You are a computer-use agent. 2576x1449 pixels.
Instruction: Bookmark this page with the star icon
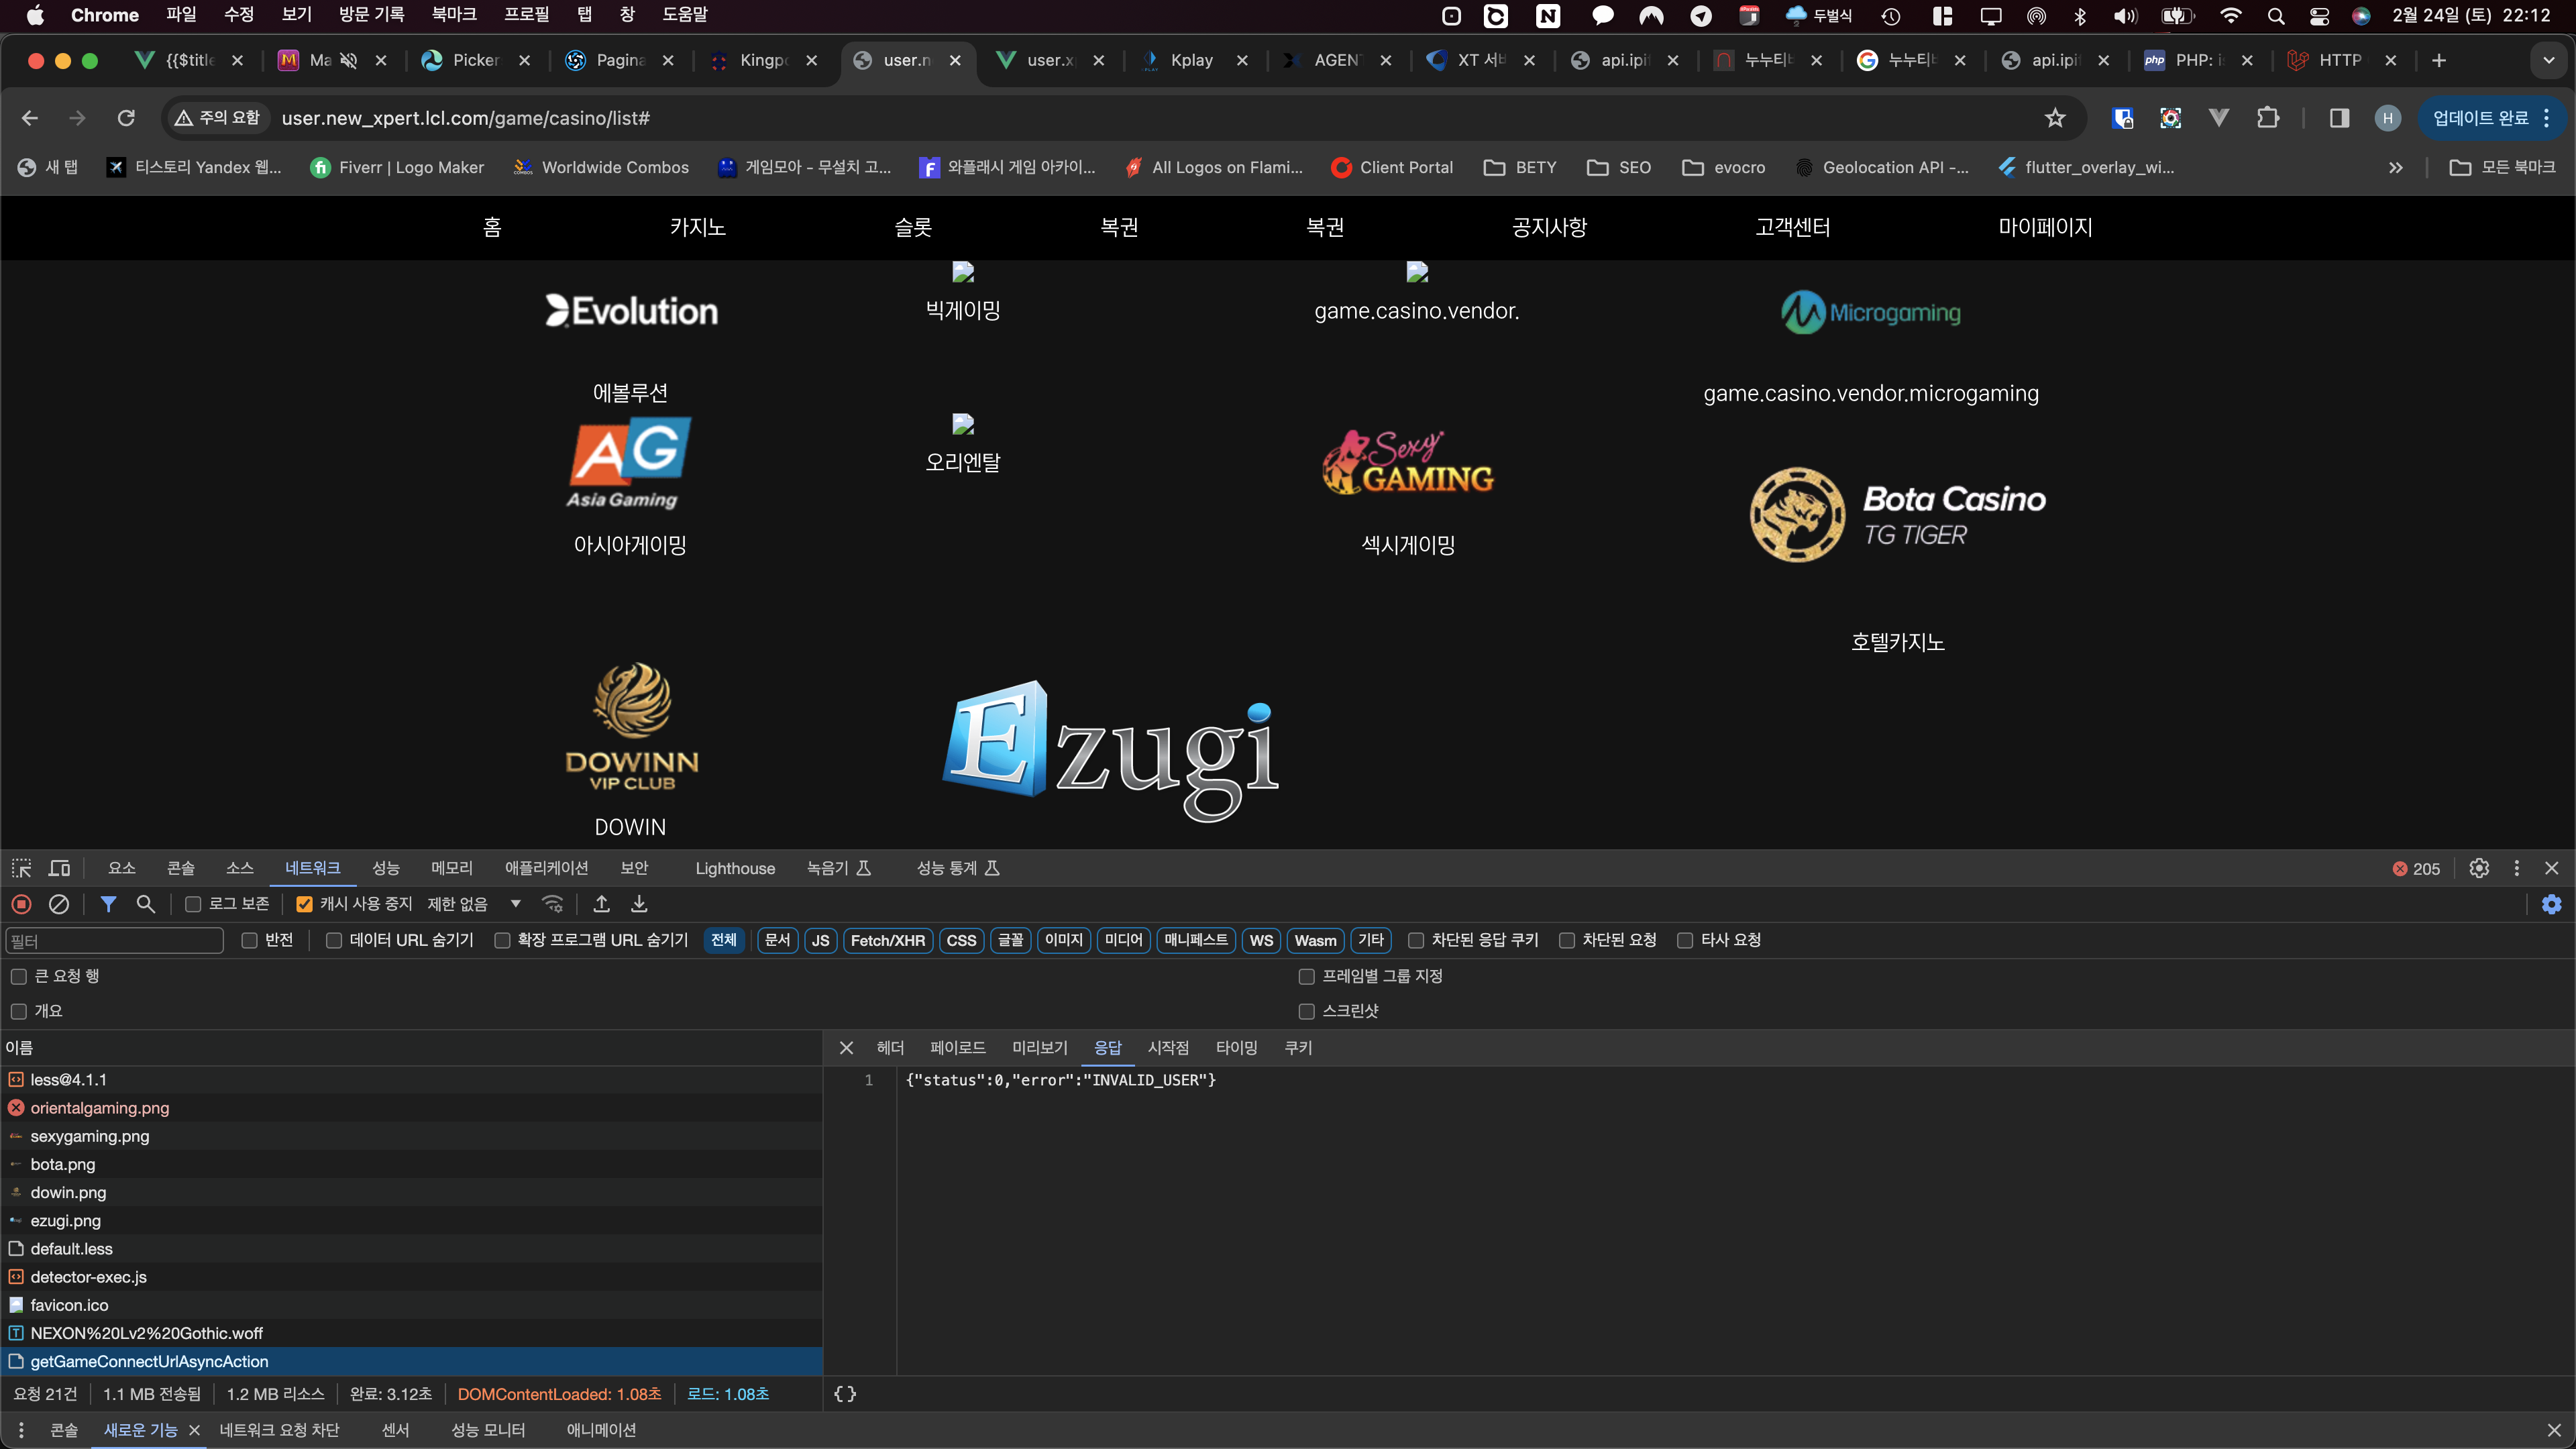coord(2055,118)
